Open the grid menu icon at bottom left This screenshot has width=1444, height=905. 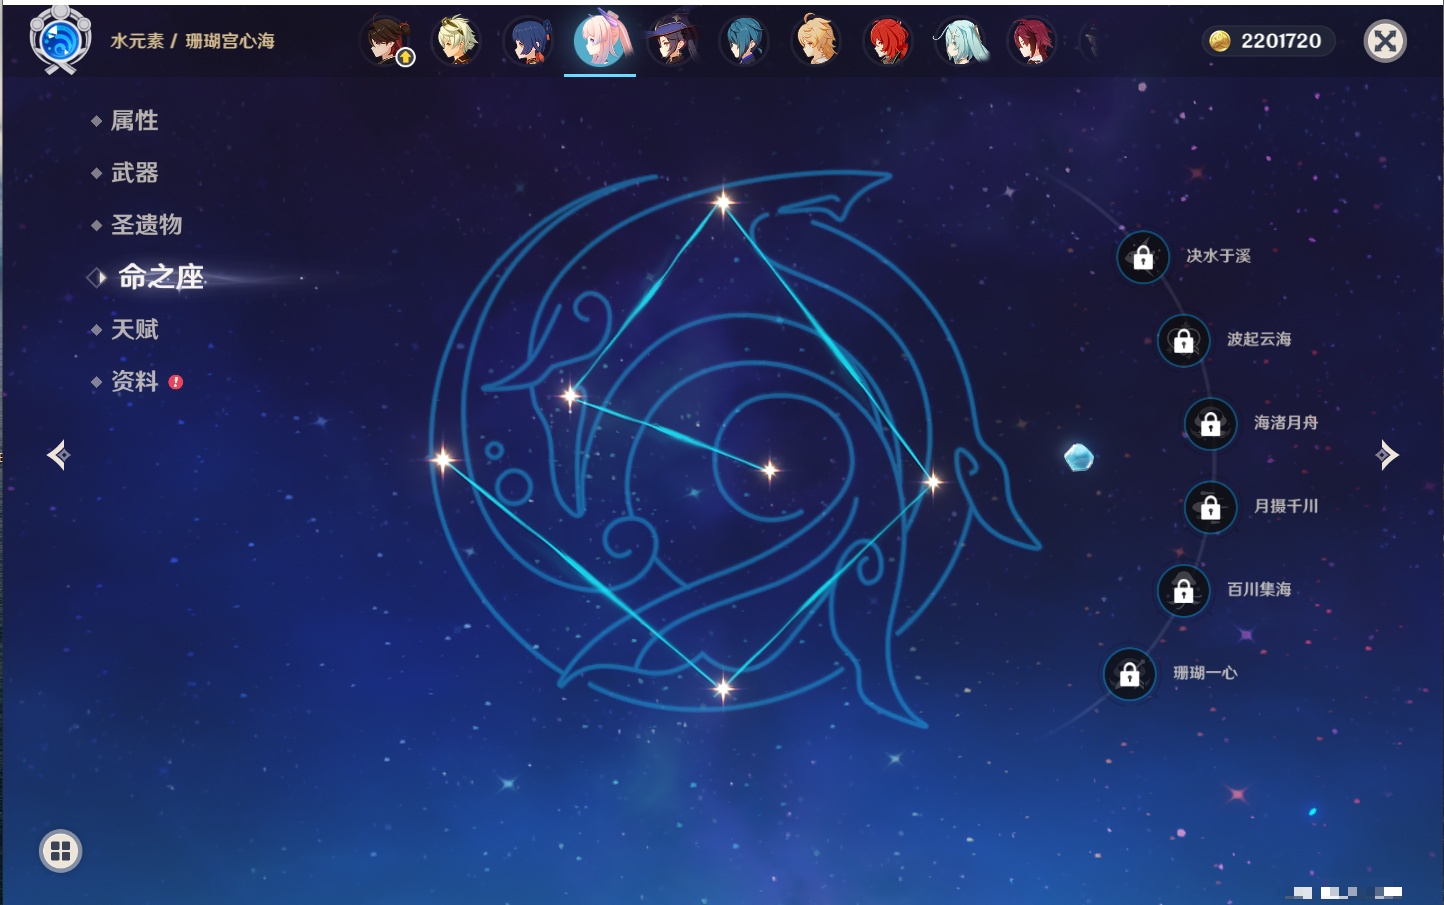coord(60,851)
